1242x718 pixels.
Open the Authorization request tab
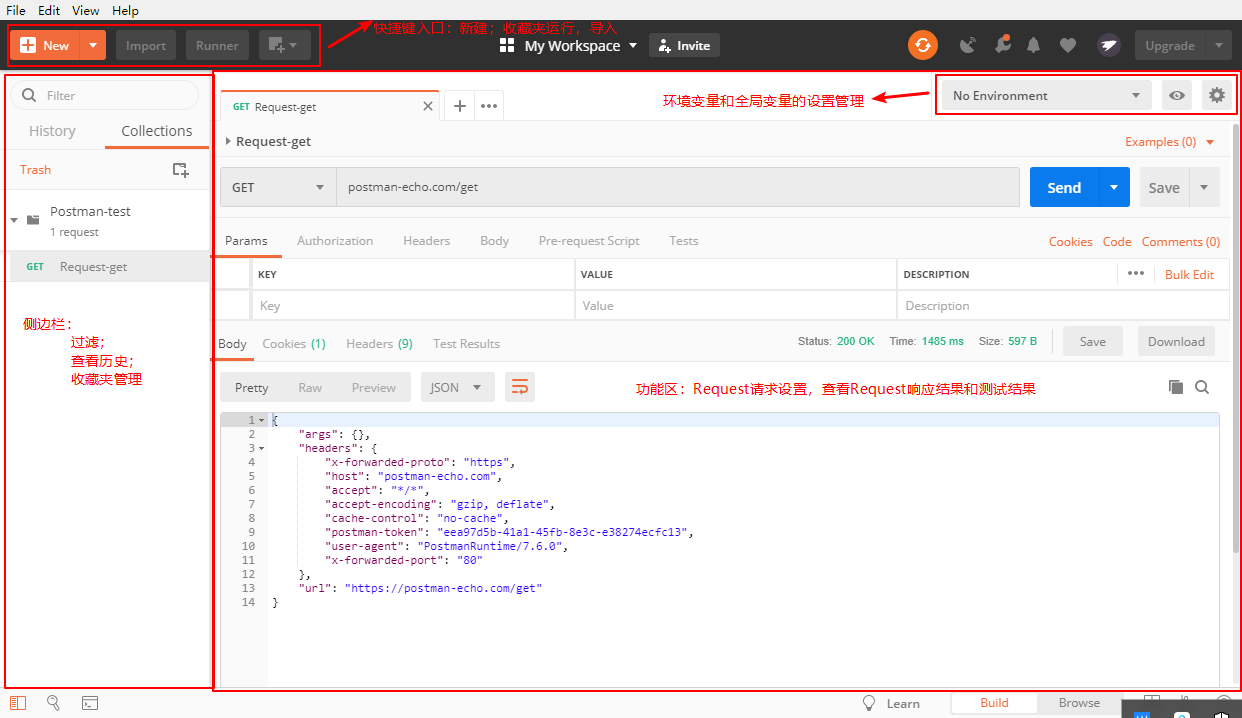[335, 241]
